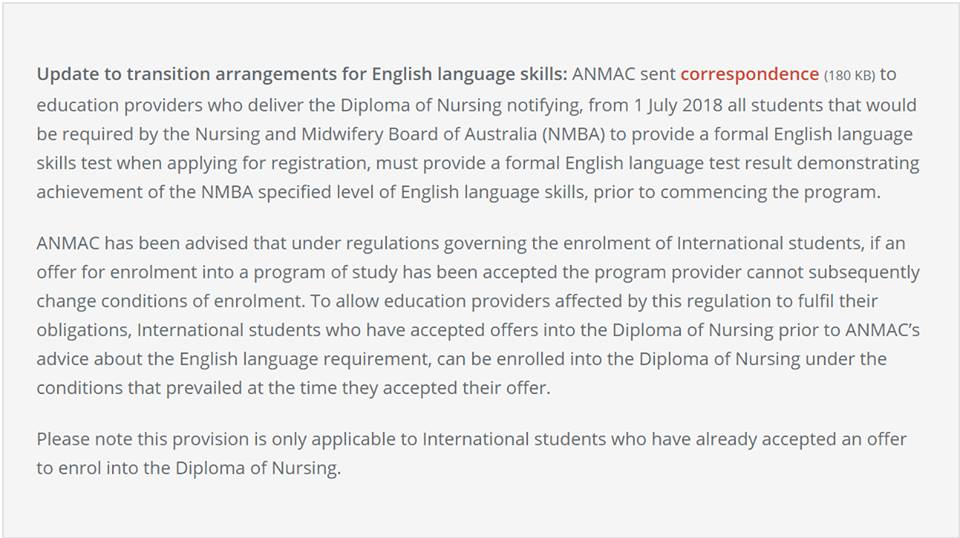Click 'advice about the English language requirement'

click(233, 359)
